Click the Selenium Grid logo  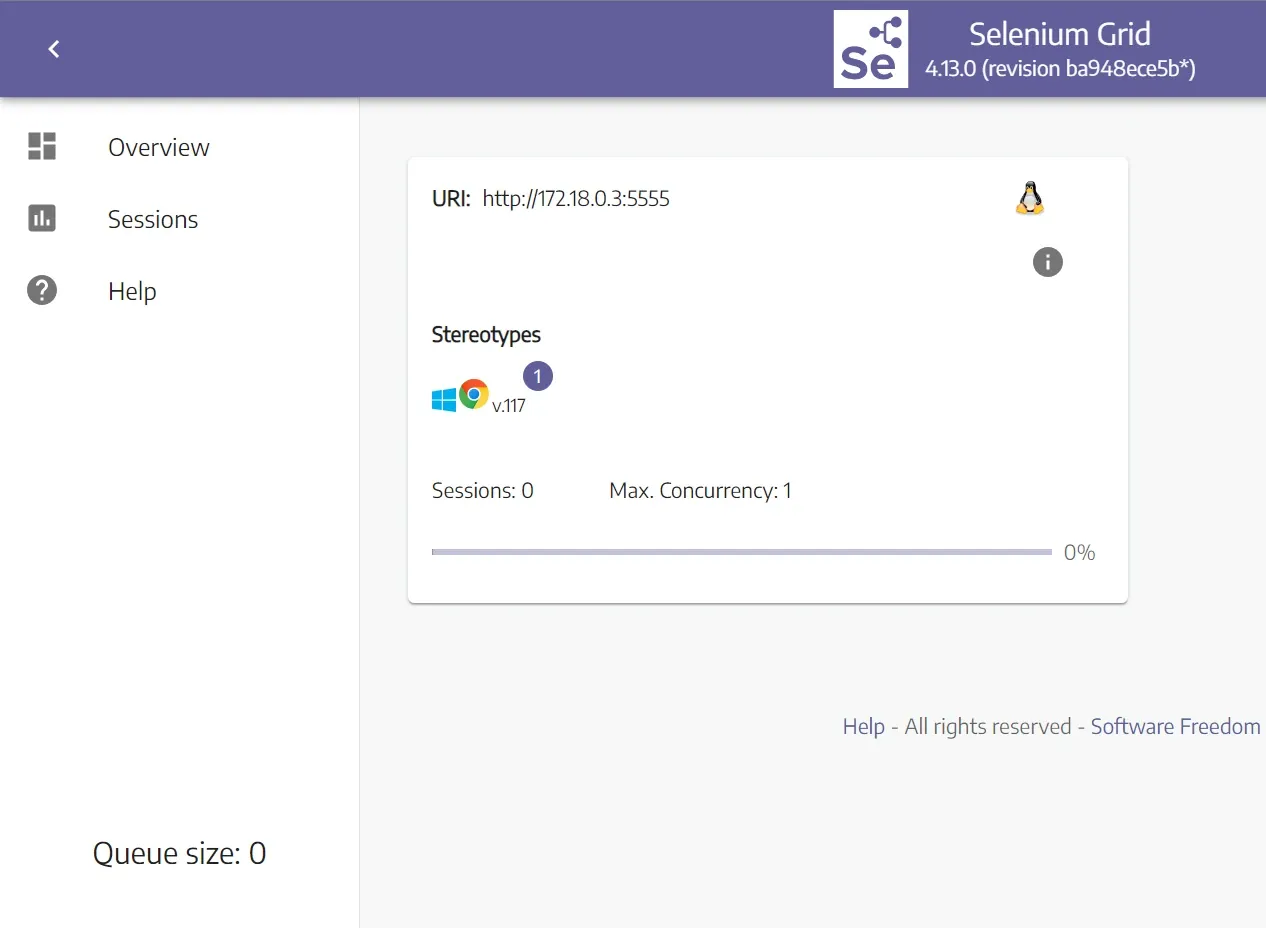pyautogui.click(x=870, y=48)
